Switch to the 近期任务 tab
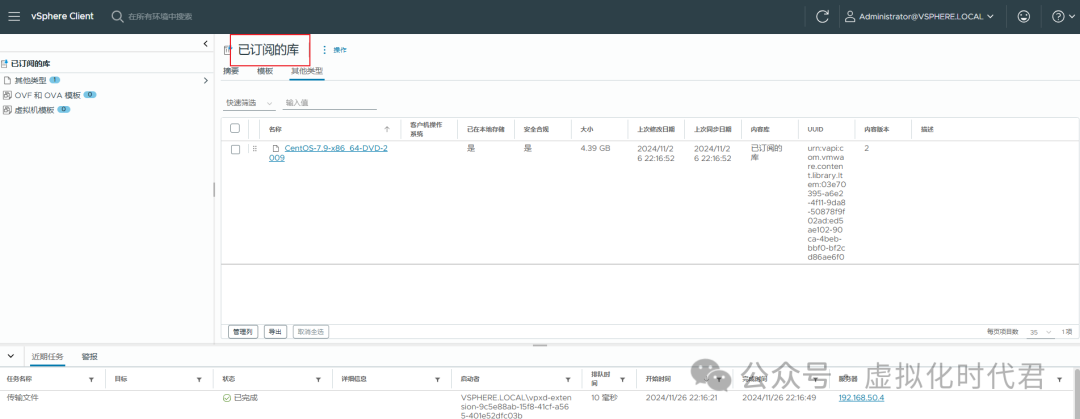 pyautogui.click(x=47, y=357)
